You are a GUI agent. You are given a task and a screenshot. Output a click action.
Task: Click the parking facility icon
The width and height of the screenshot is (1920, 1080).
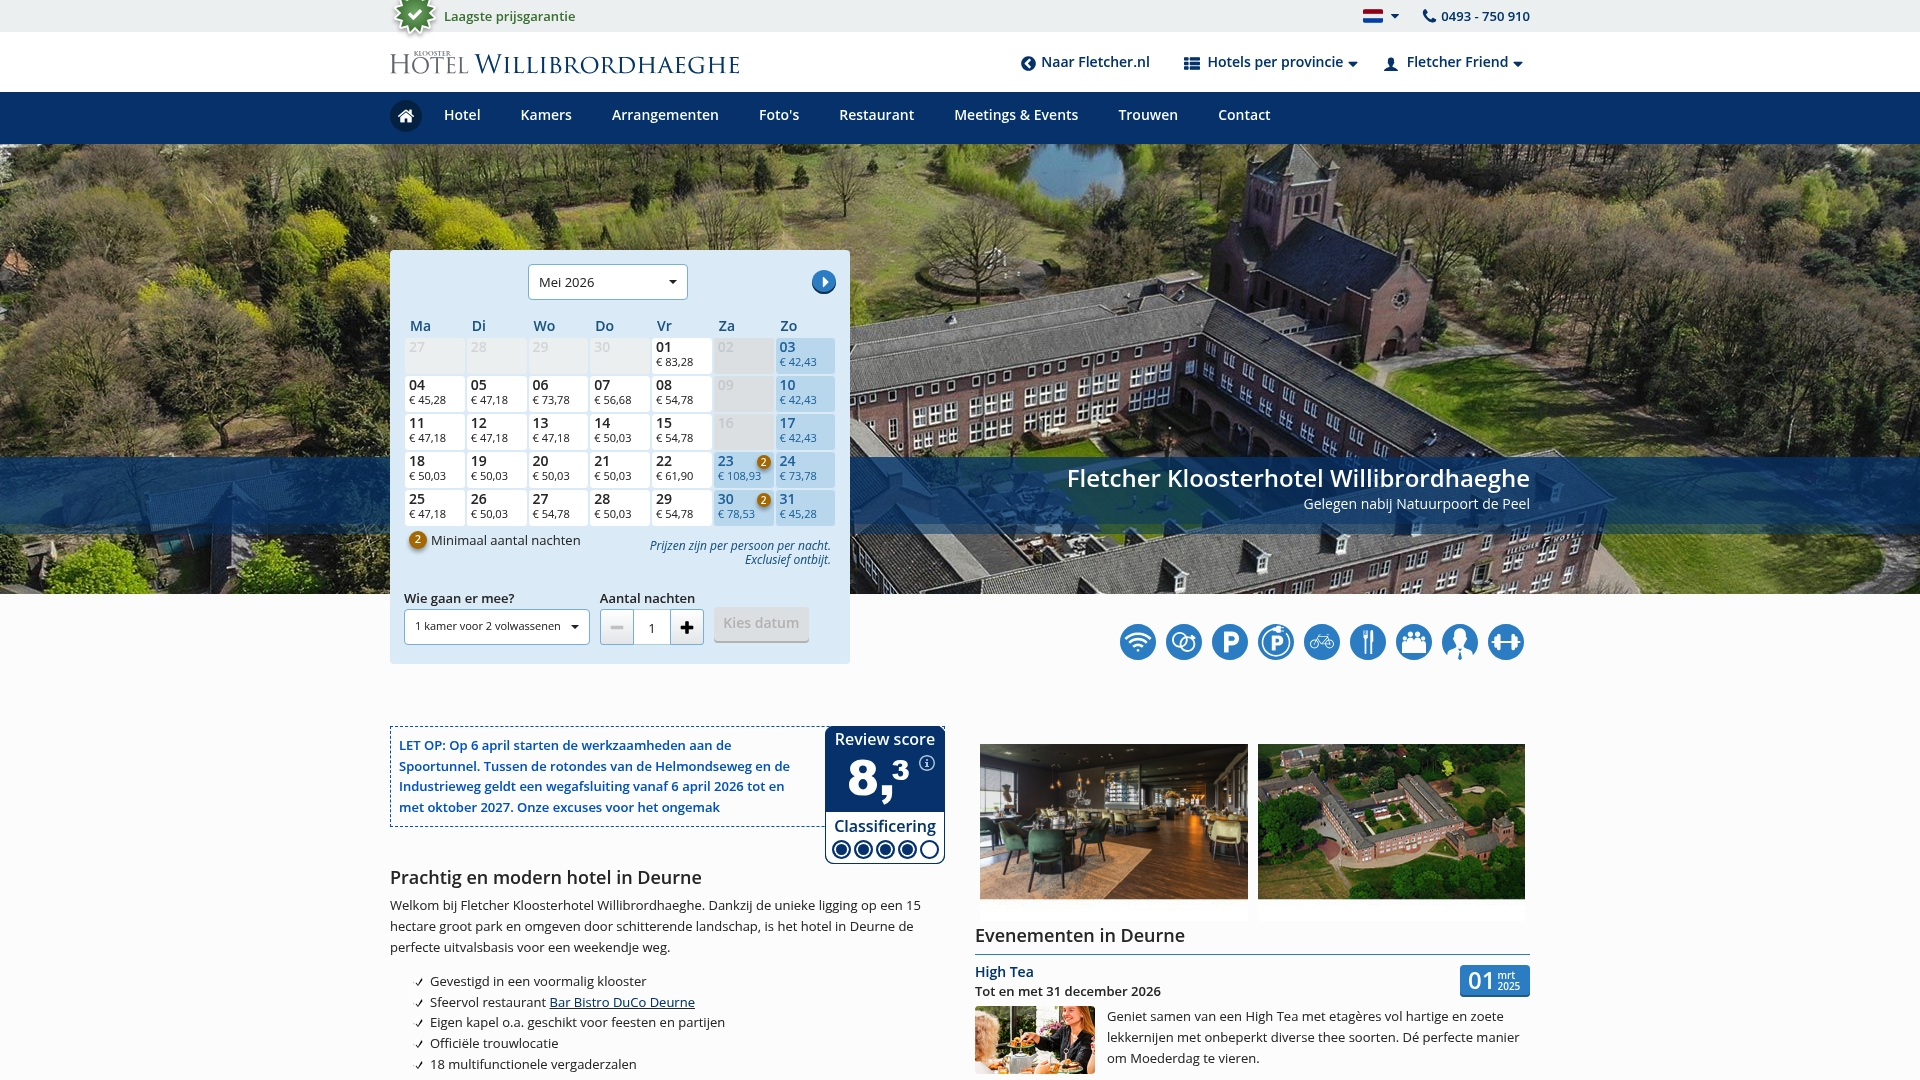[x=1229, y=642]
